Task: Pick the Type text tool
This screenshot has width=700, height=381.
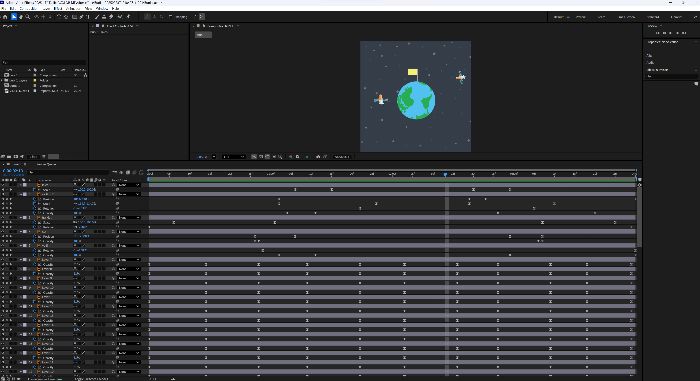Action: (x=88, y=17)
